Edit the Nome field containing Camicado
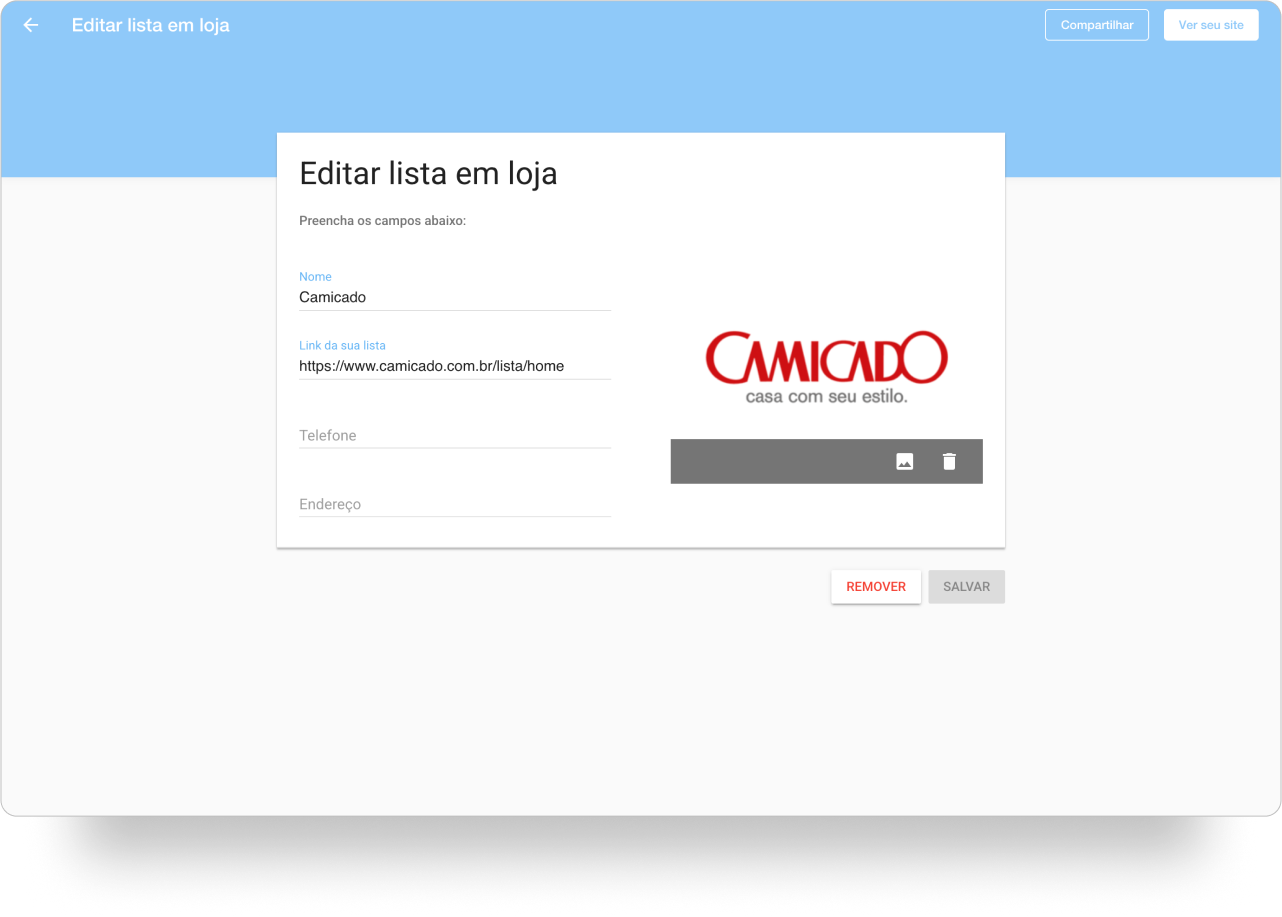 (x=455, y=297)
